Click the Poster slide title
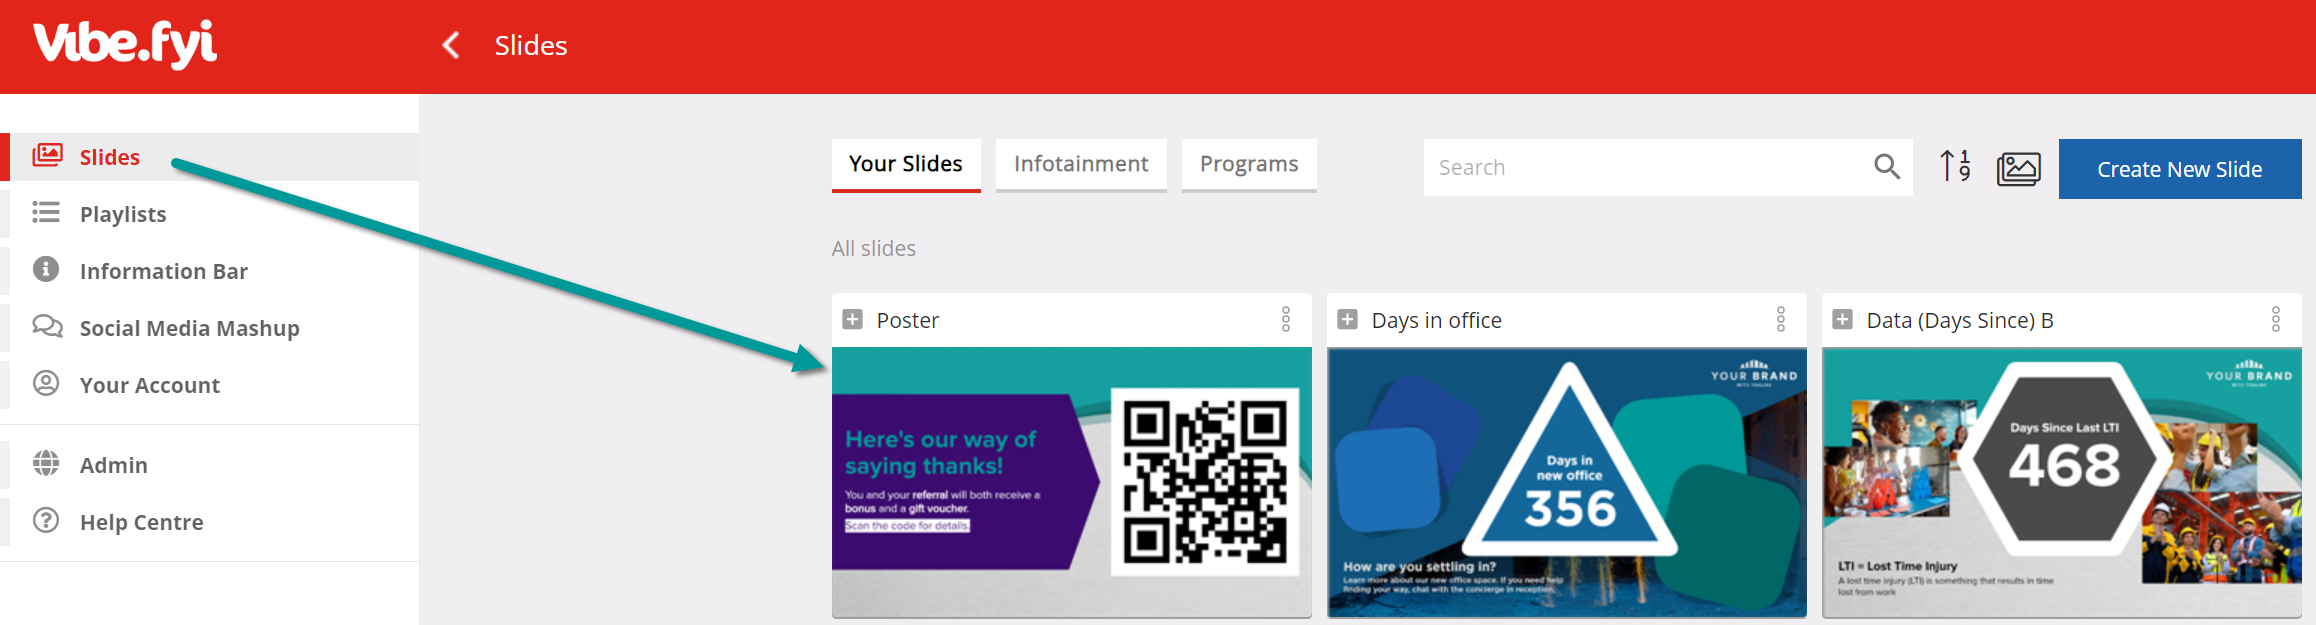 pyautogui.click(x=908, y=320)
